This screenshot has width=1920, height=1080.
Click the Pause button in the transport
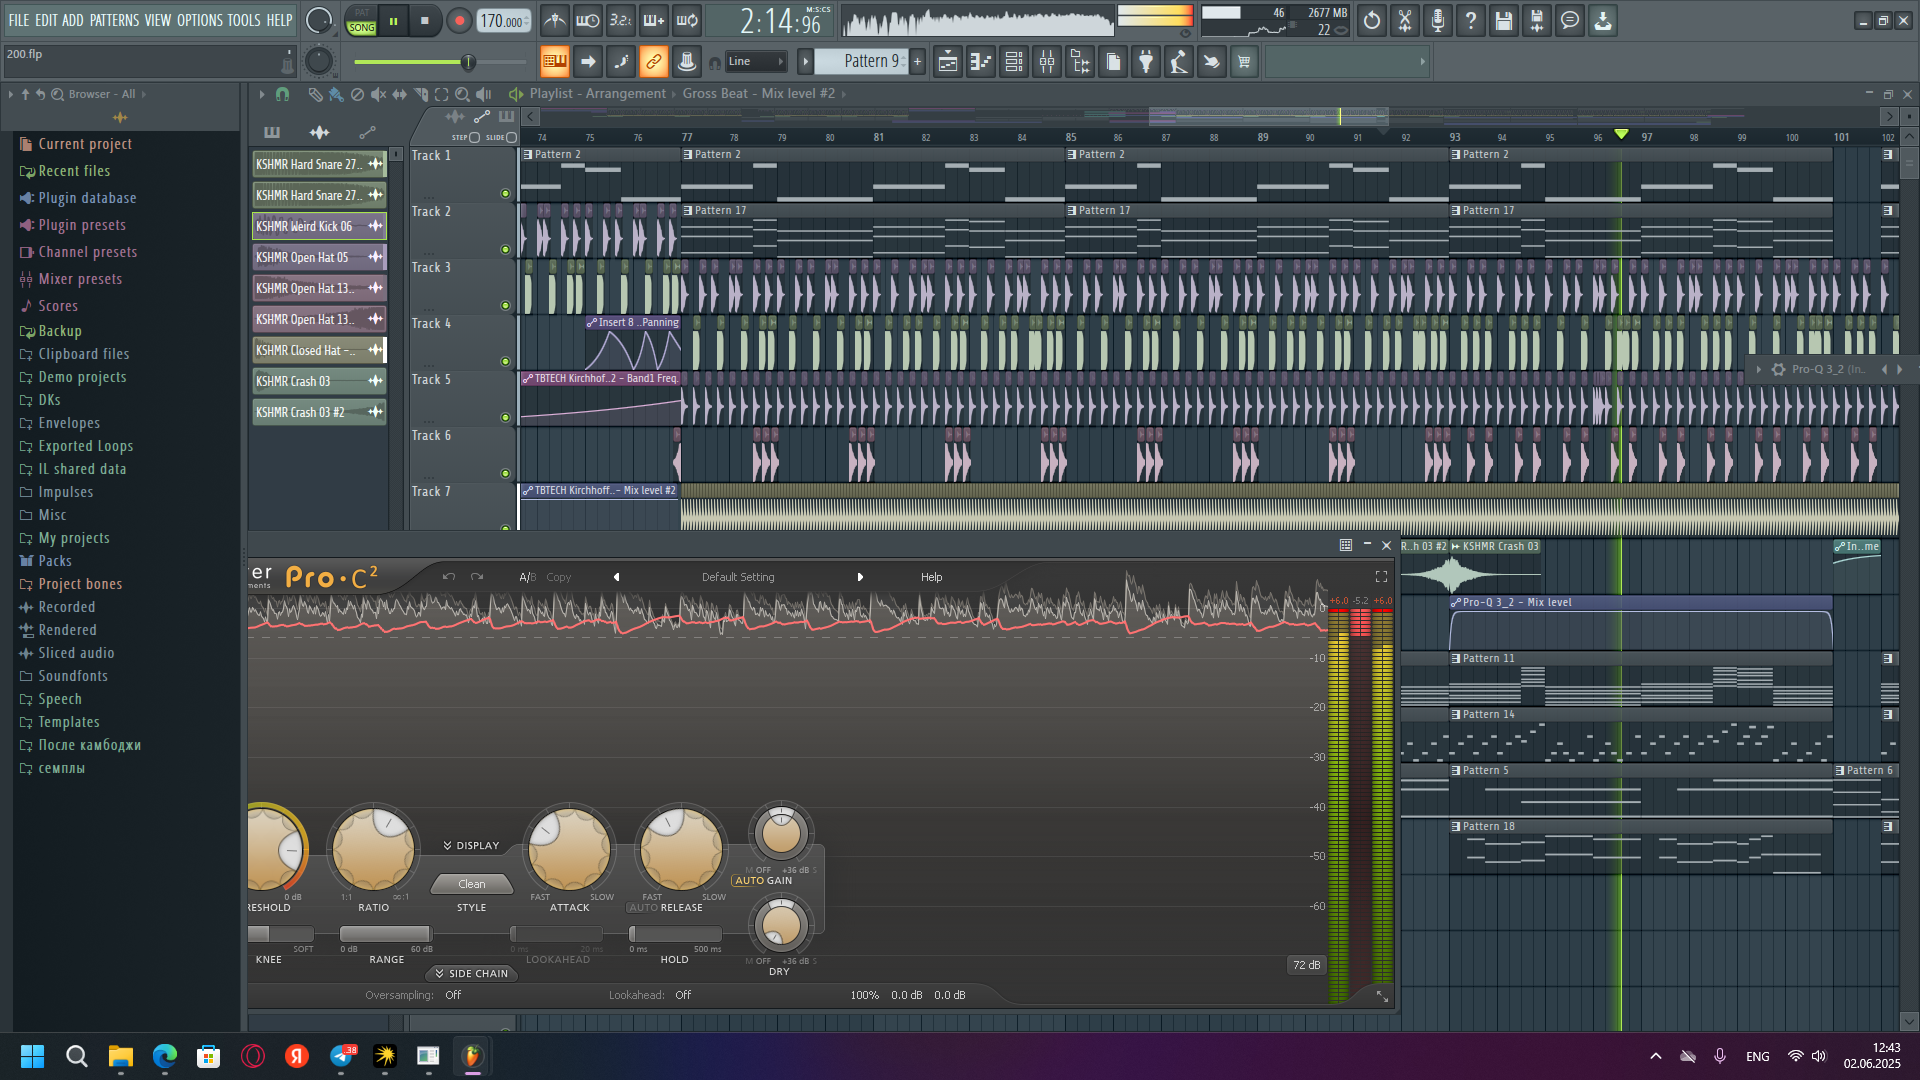click(393, 21)
